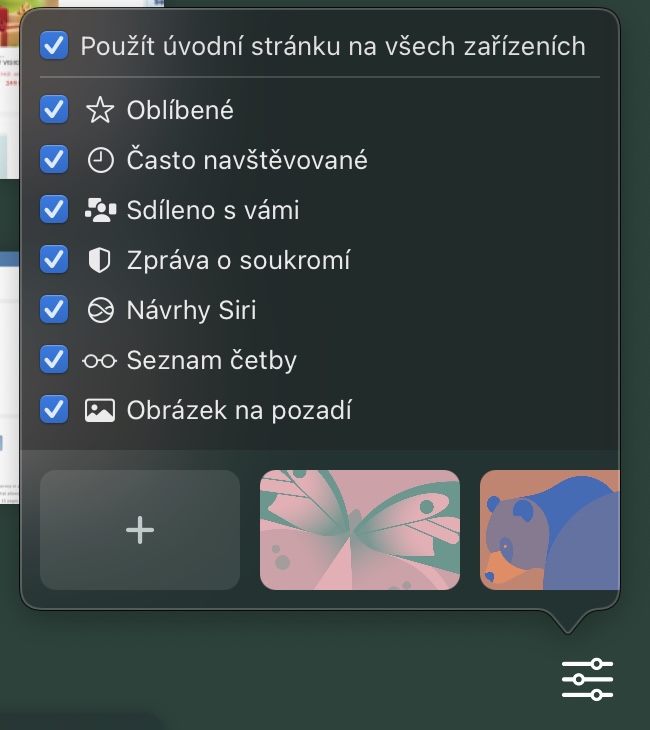This screenshot has width=650, height=730.
Task: Click the Seznam četby label
Action: coord(212,360)
